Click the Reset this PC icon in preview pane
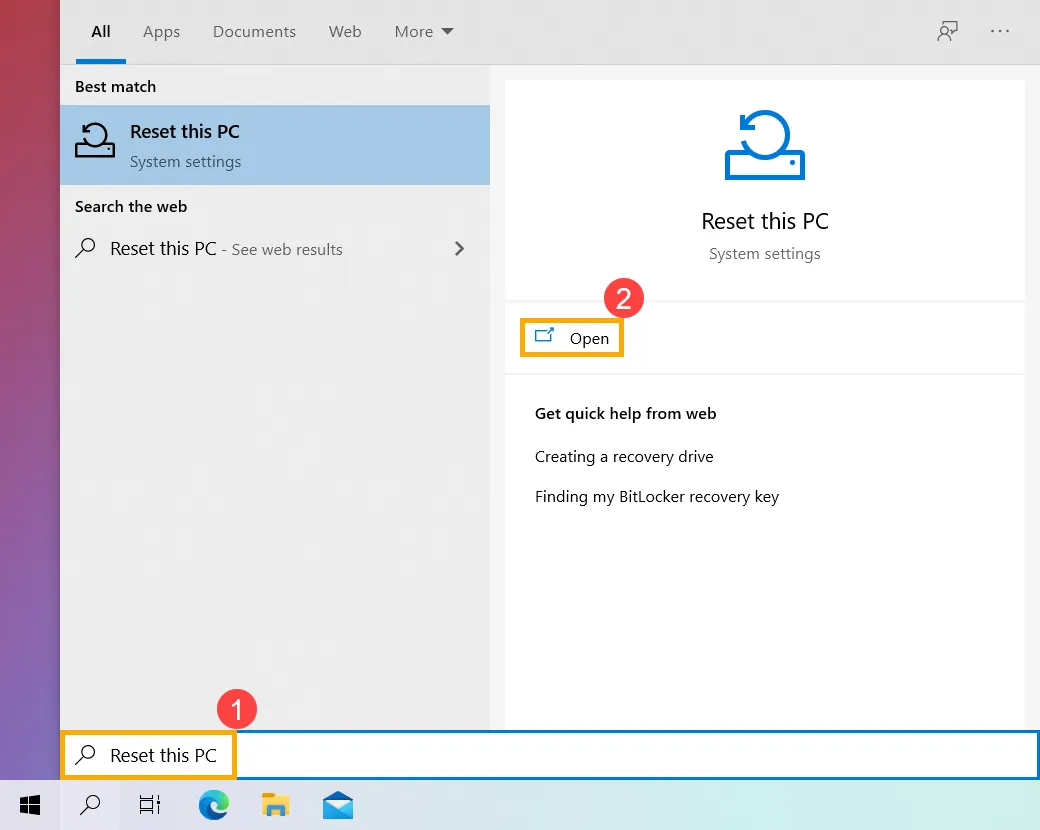The height and width of the screenshot is (830, 1040). click(764, 144)
